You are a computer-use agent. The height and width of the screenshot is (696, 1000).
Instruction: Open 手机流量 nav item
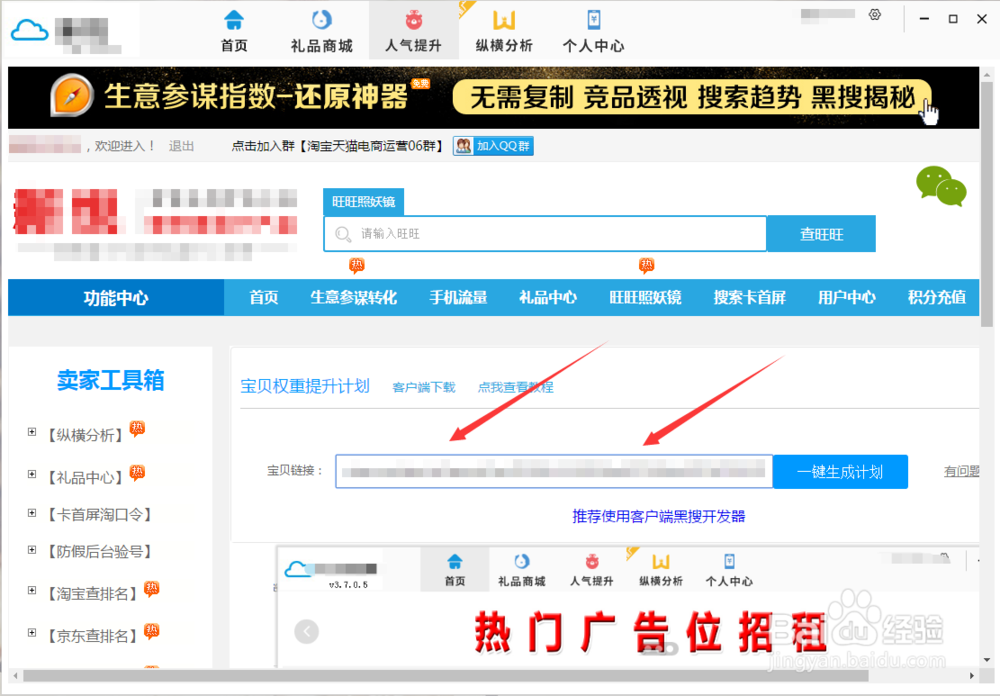458,297
